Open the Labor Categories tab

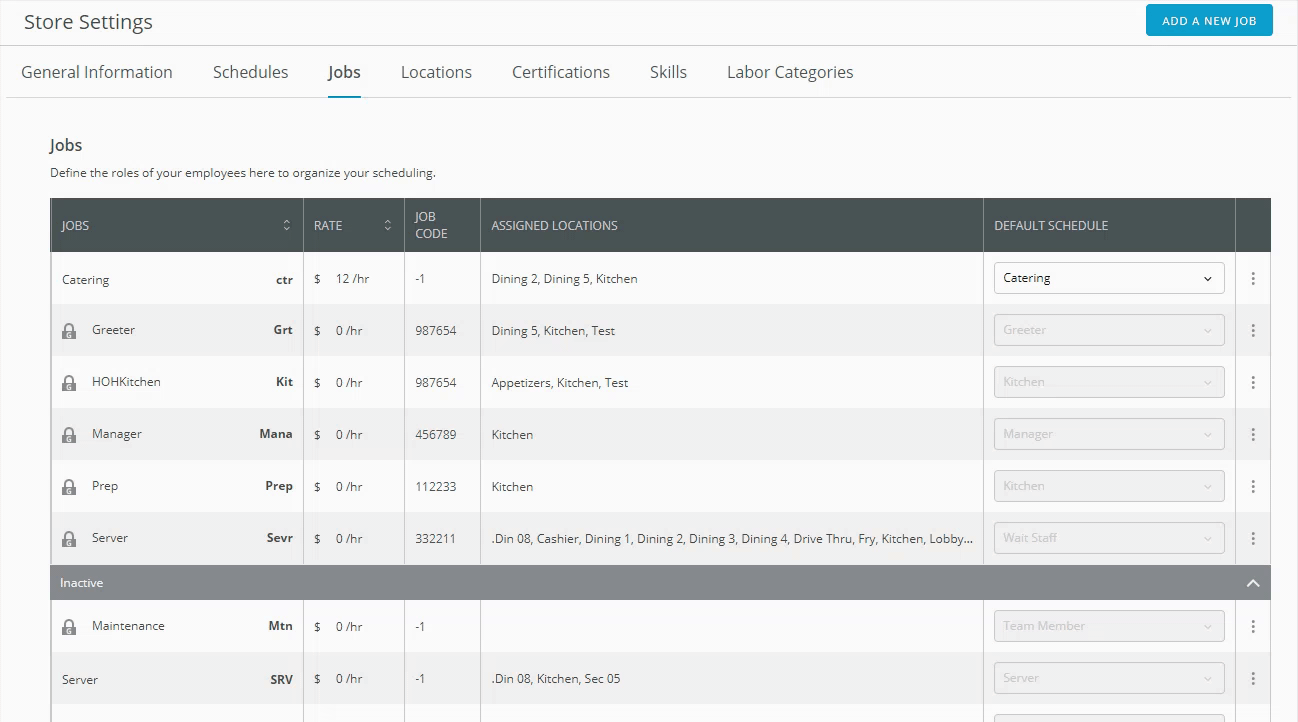789,72
